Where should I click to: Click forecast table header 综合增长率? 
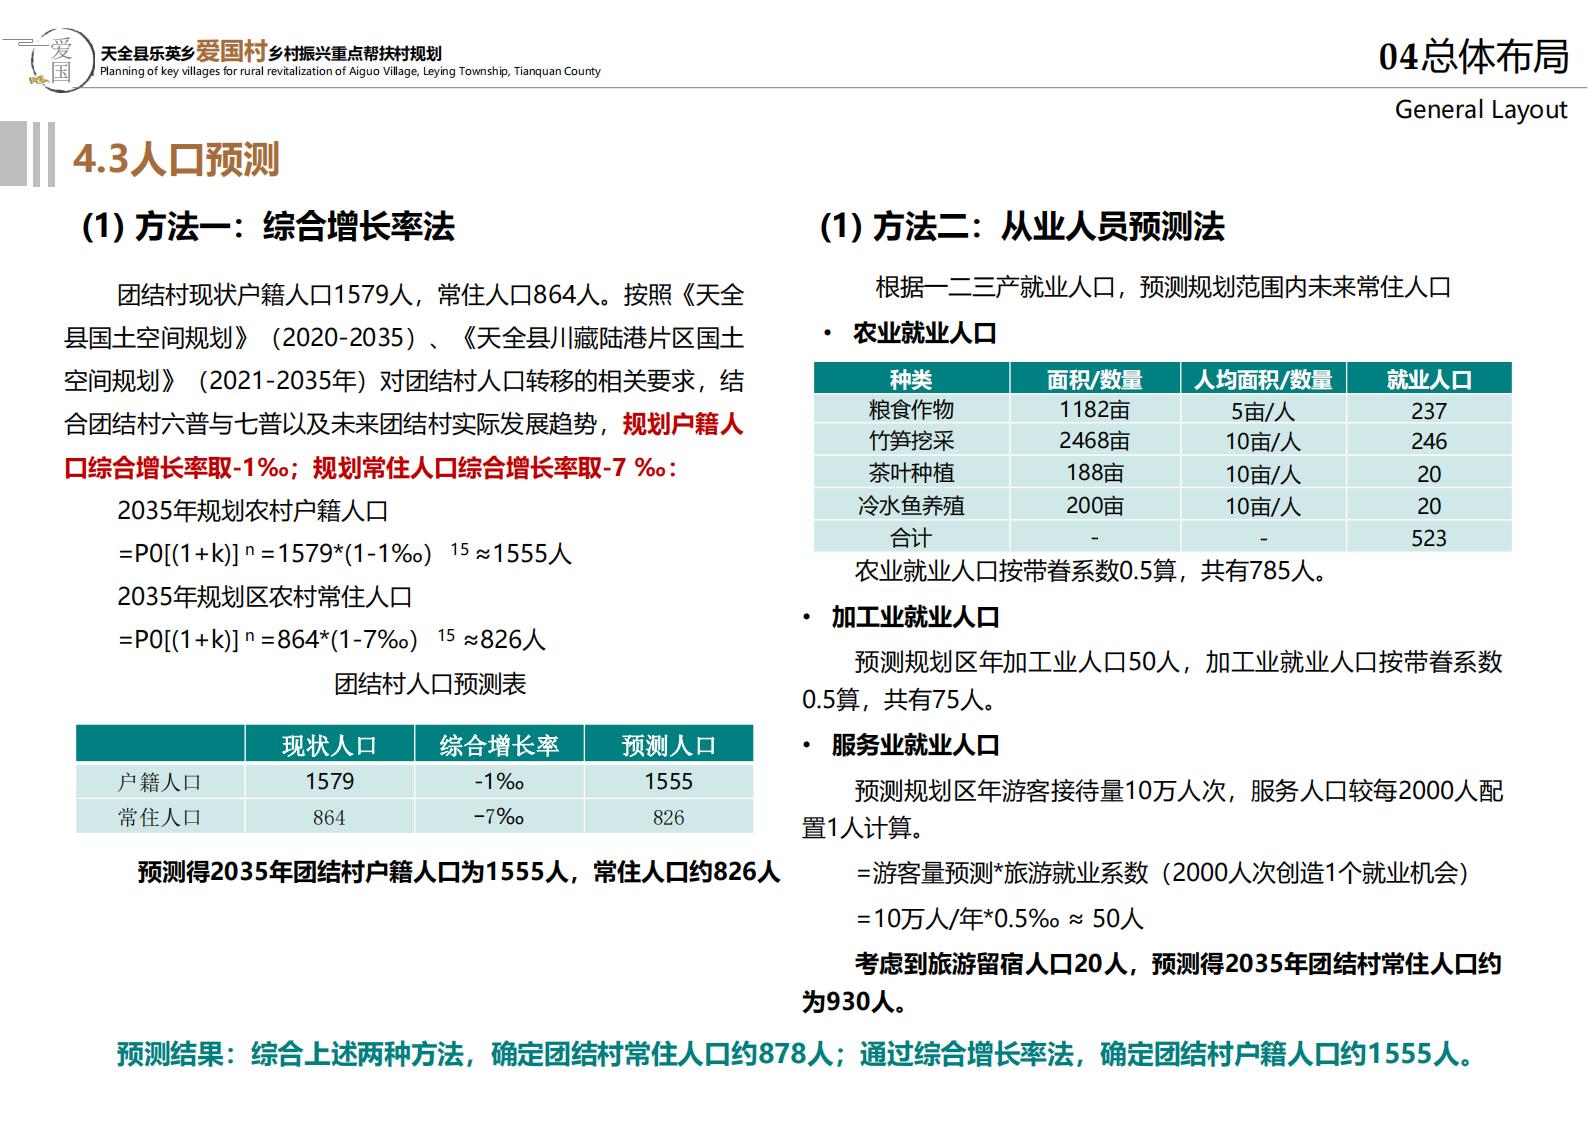[499, 745]
